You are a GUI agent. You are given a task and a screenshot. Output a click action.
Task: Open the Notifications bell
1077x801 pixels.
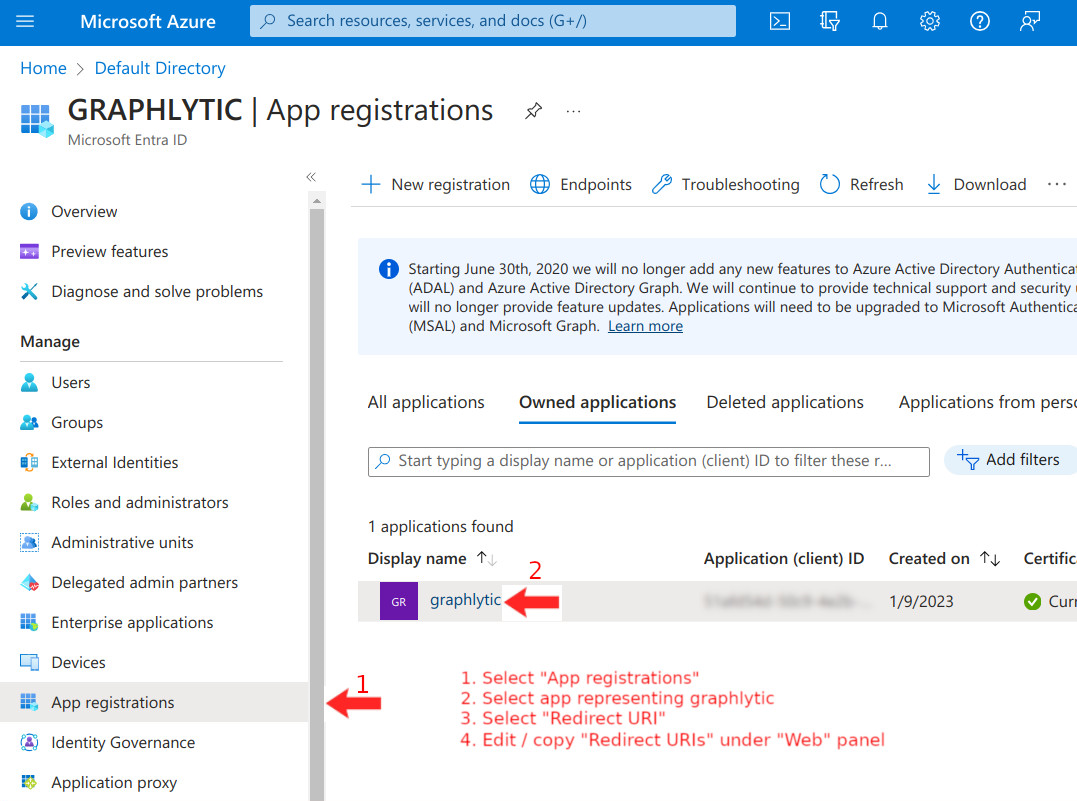(x=879, y=20)
